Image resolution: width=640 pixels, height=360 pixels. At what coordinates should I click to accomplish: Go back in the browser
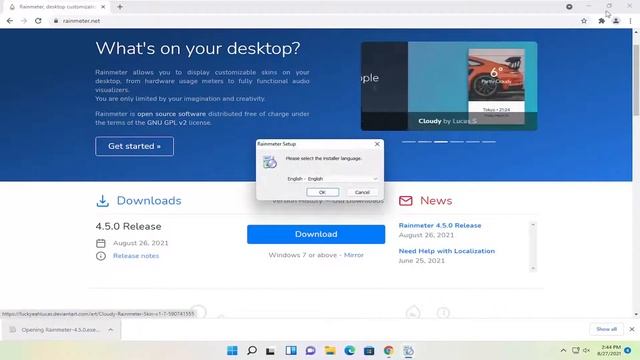click(10, 21)
